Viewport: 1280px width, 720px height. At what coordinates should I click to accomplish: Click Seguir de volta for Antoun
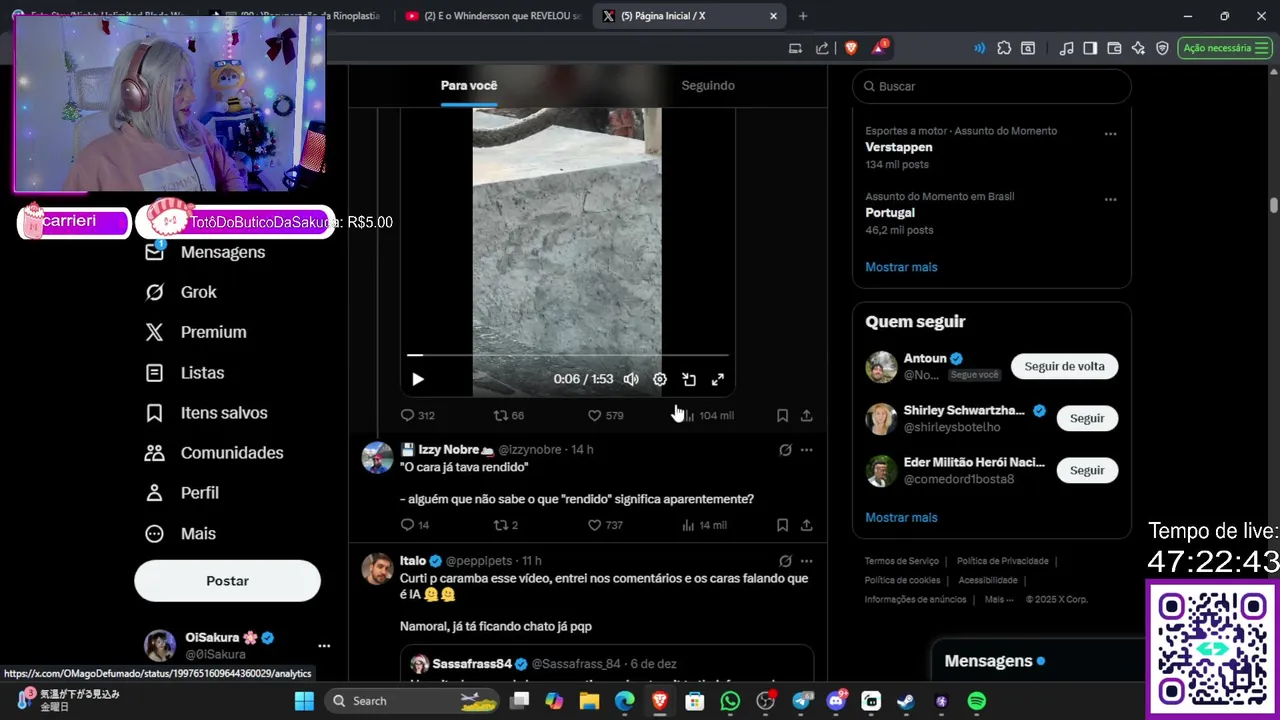coord(1064,366)
